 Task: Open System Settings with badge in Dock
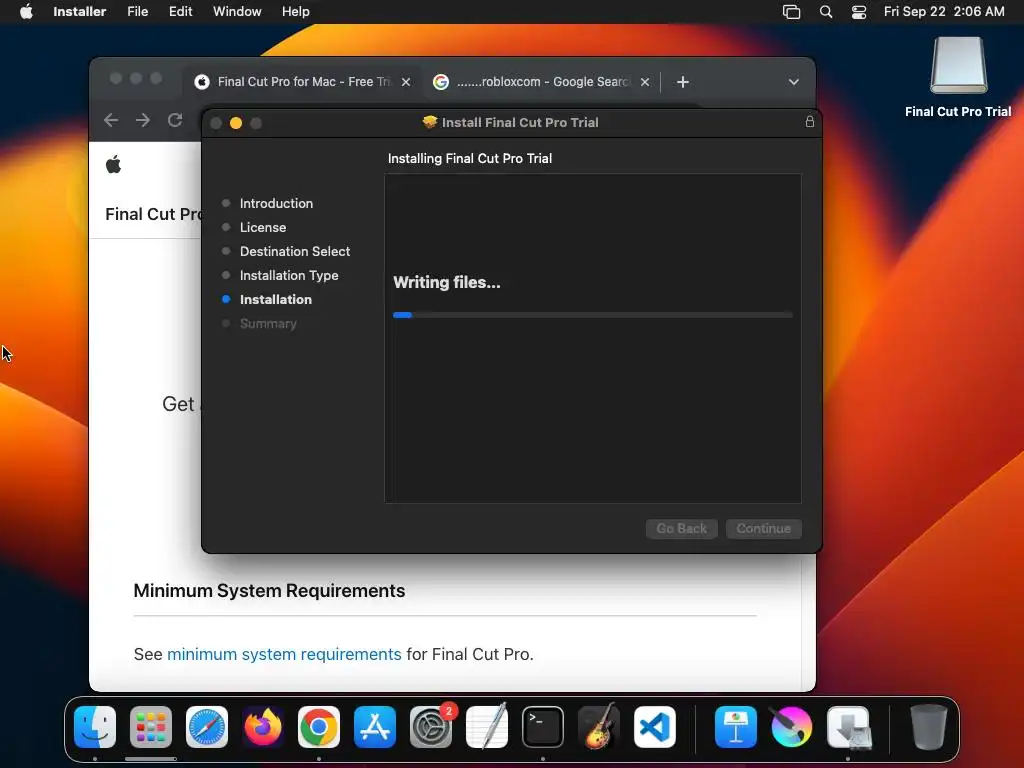(x=431, y=727)
